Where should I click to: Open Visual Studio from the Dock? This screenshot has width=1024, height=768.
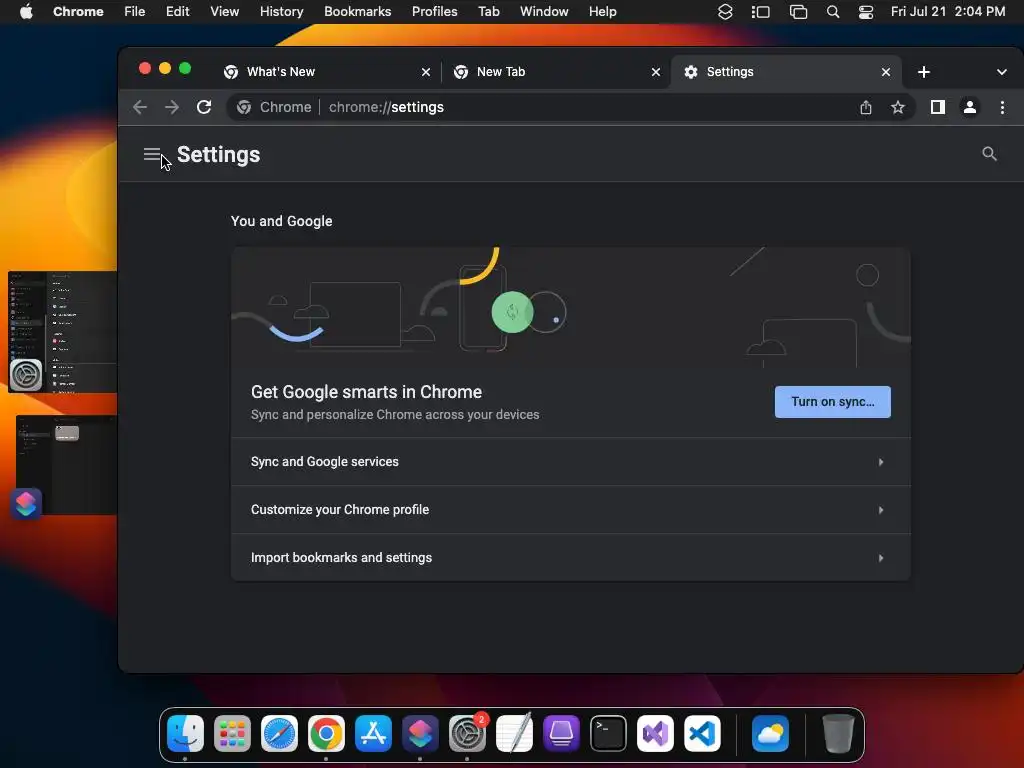(x=655, y=733)
